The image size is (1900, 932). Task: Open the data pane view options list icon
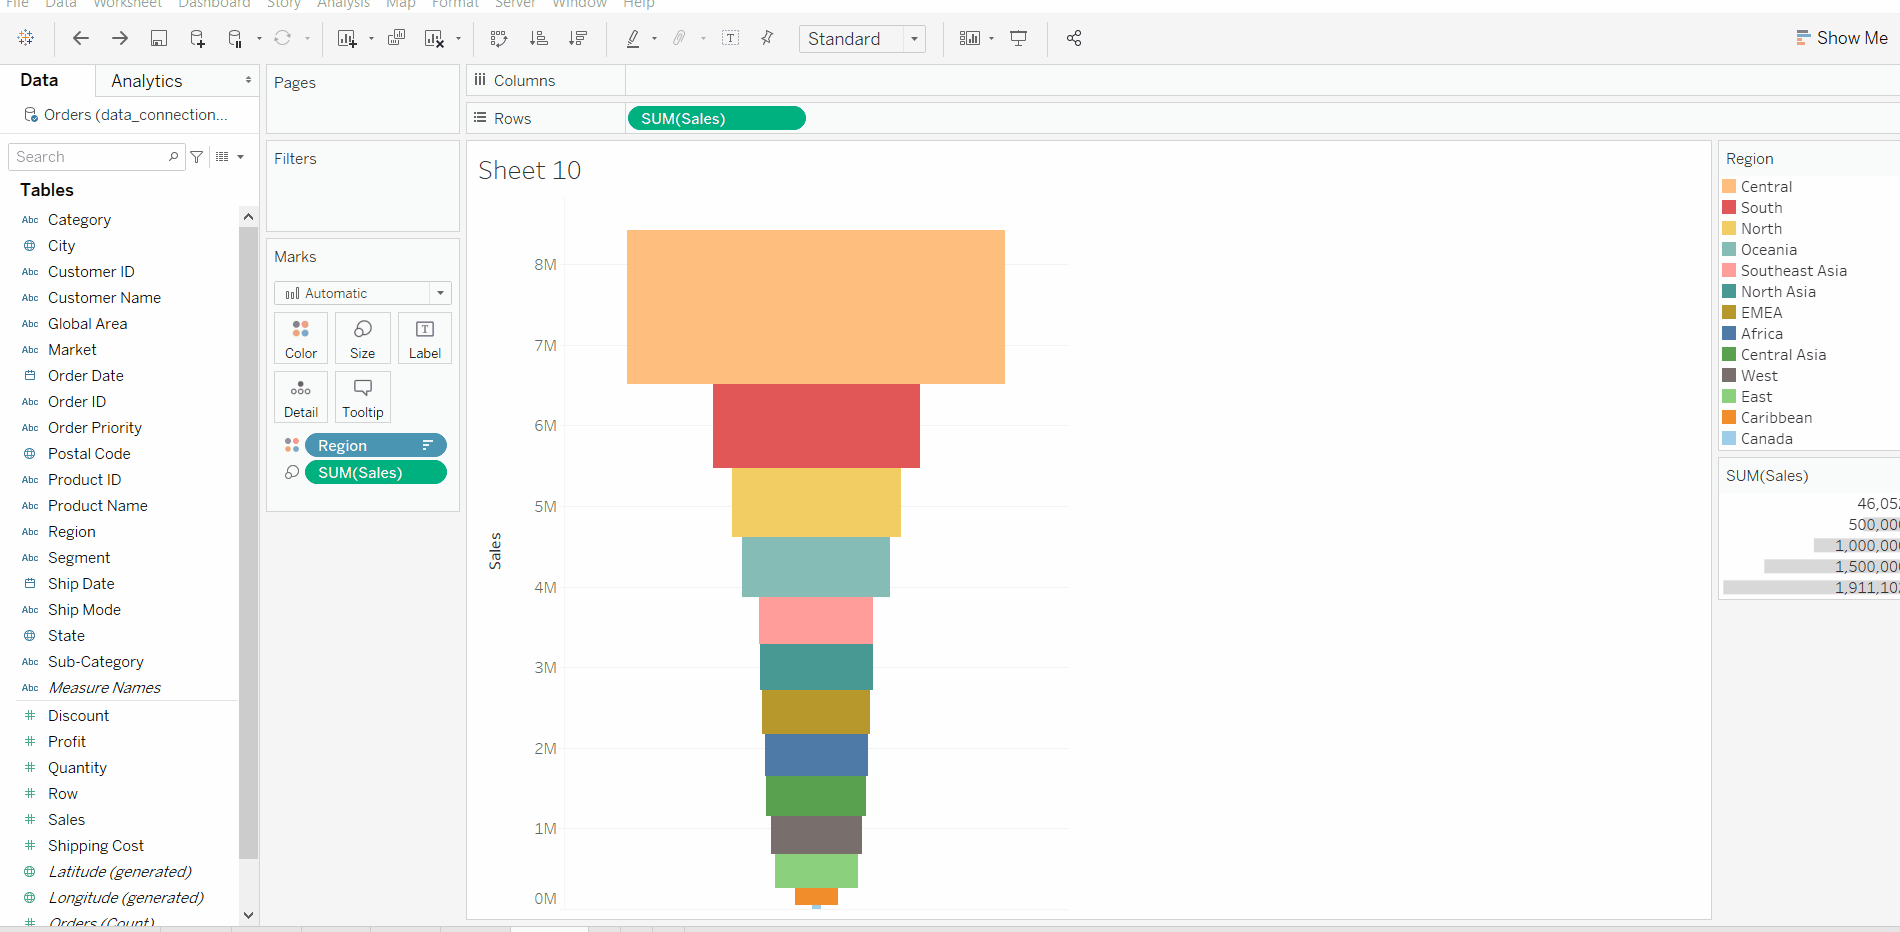[x=222, y=157]
